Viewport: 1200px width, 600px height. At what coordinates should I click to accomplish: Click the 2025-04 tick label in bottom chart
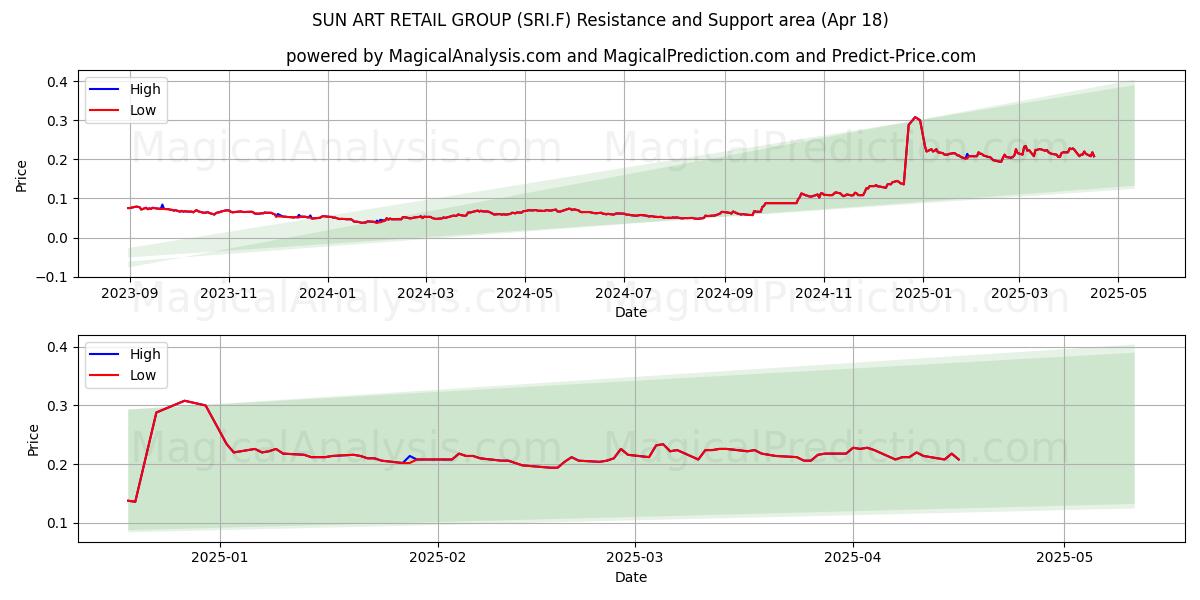click(854, 559)
